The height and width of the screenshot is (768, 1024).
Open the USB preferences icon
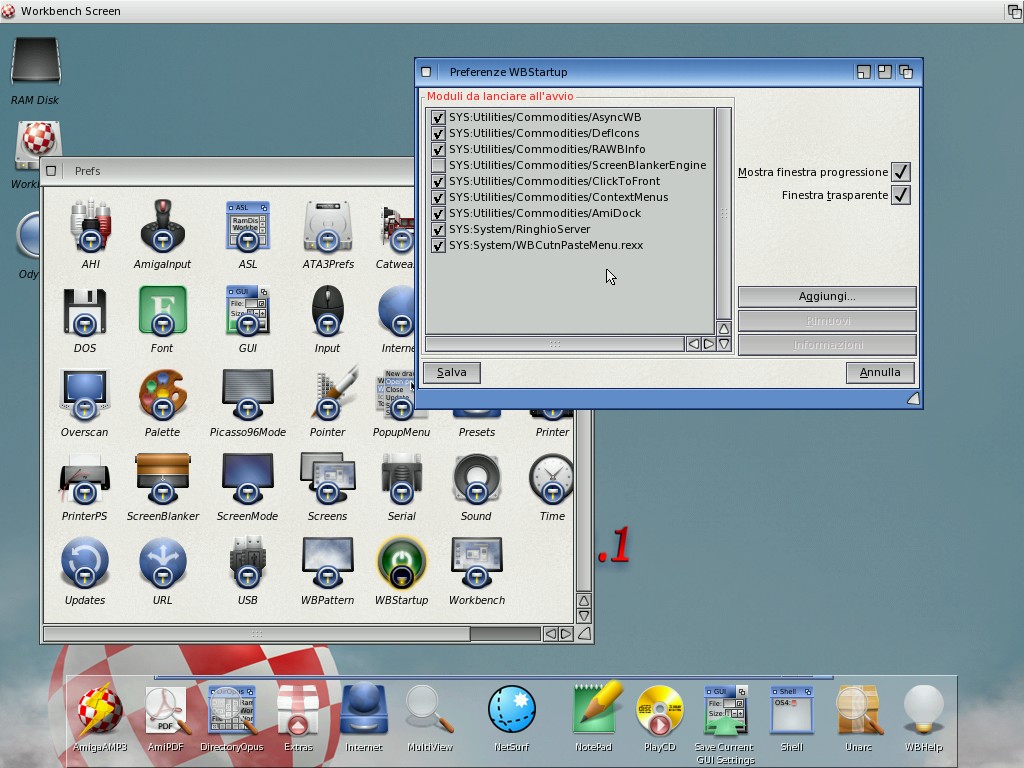click(x=247, y=564)
